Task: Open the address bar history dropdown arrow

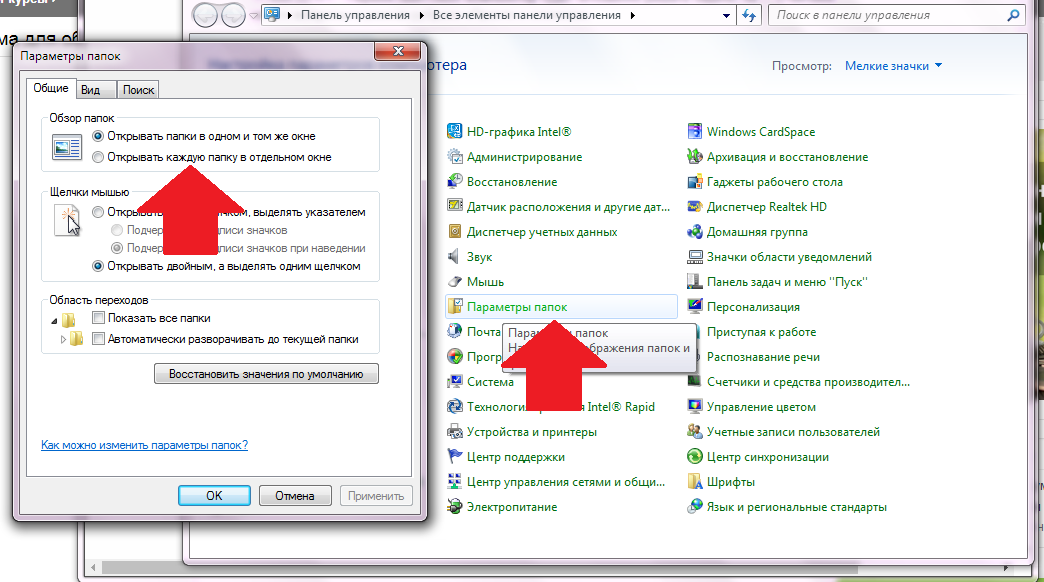Action: pyautogui.click(x=726, y=15)
